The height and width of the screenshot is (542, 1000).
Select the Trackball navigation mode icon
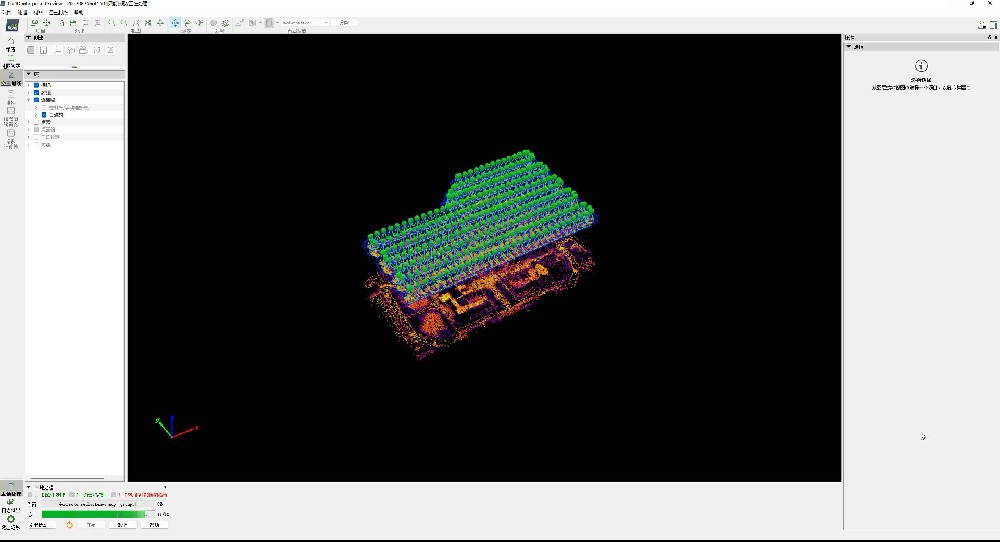tap(187, 23)
